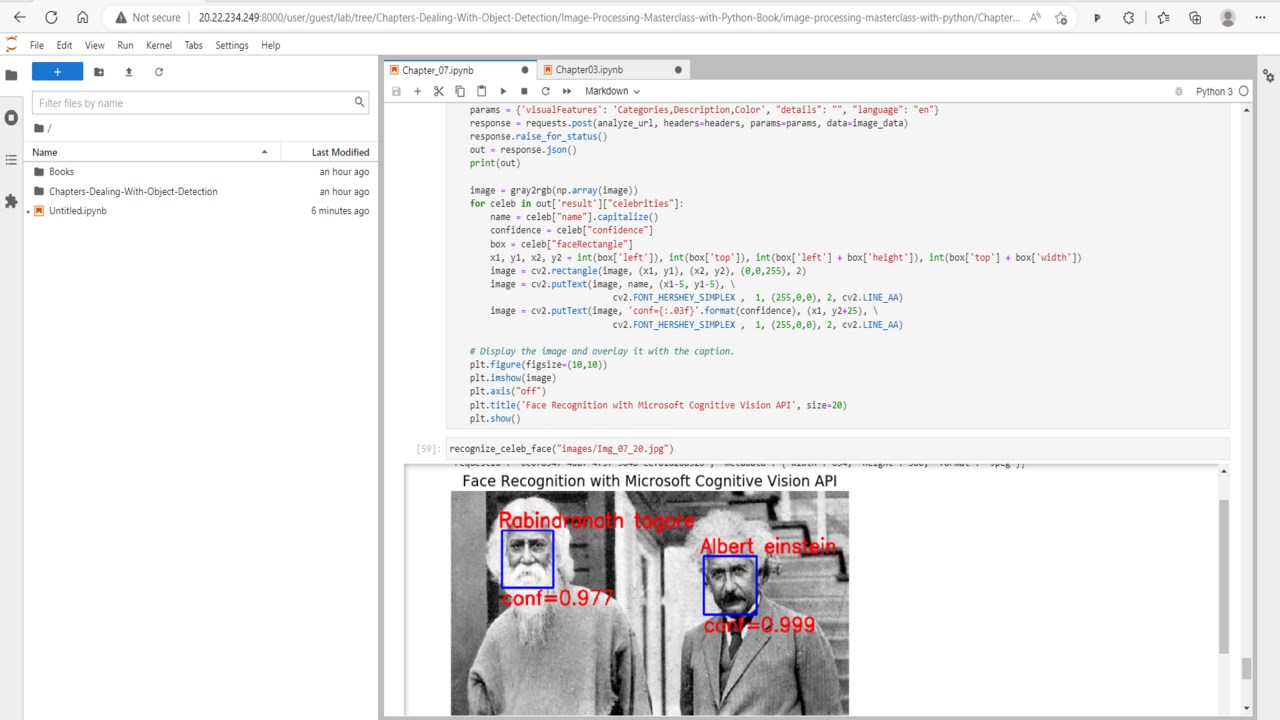Open browser Extensions puzzle icon
Image resolution: width=1280 pixels, height=720 pixels.
point(1129,17)
